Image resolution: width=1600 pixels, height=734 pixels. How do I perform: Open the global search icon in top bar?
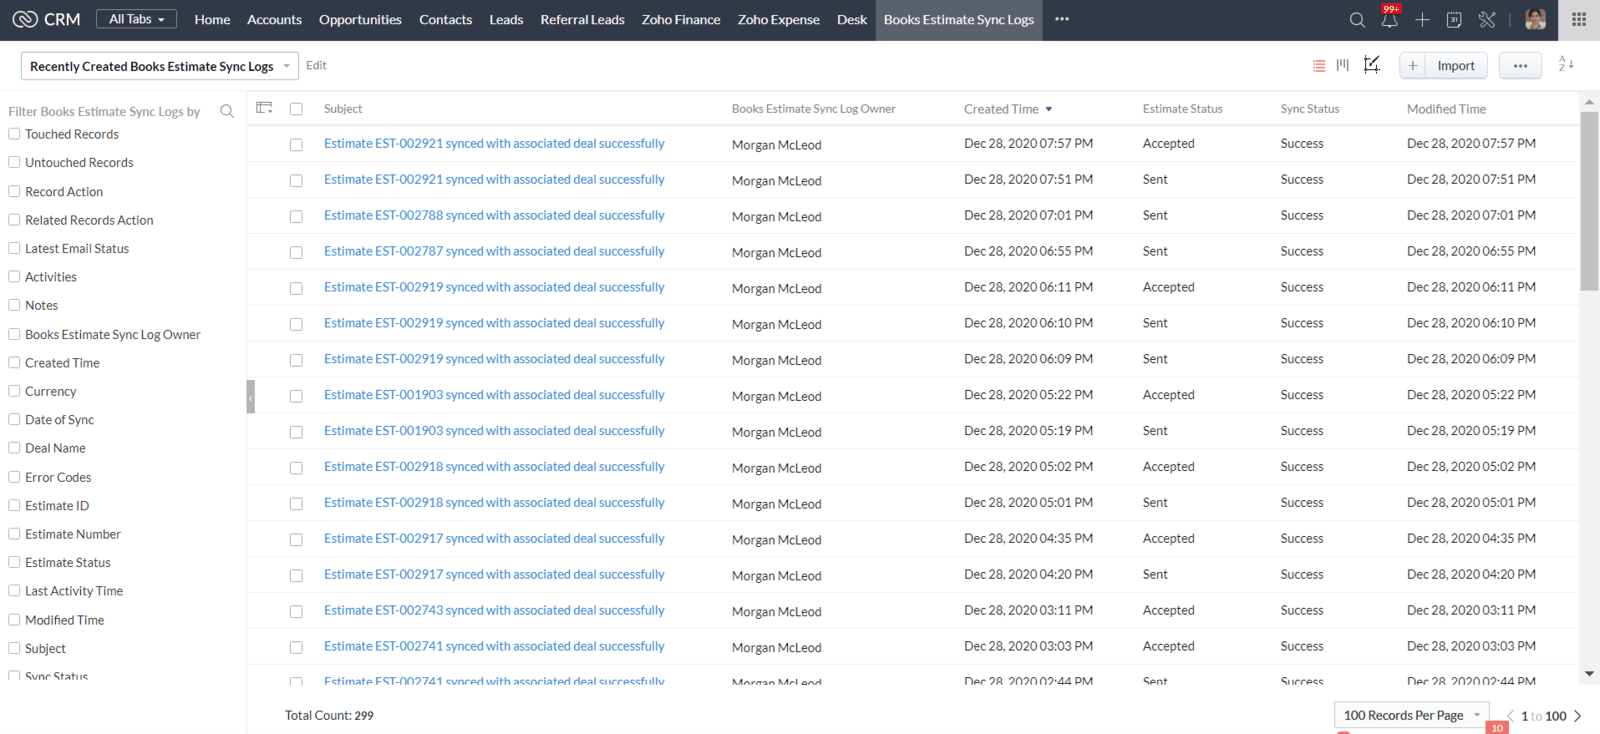click(x=1357, y=20)
